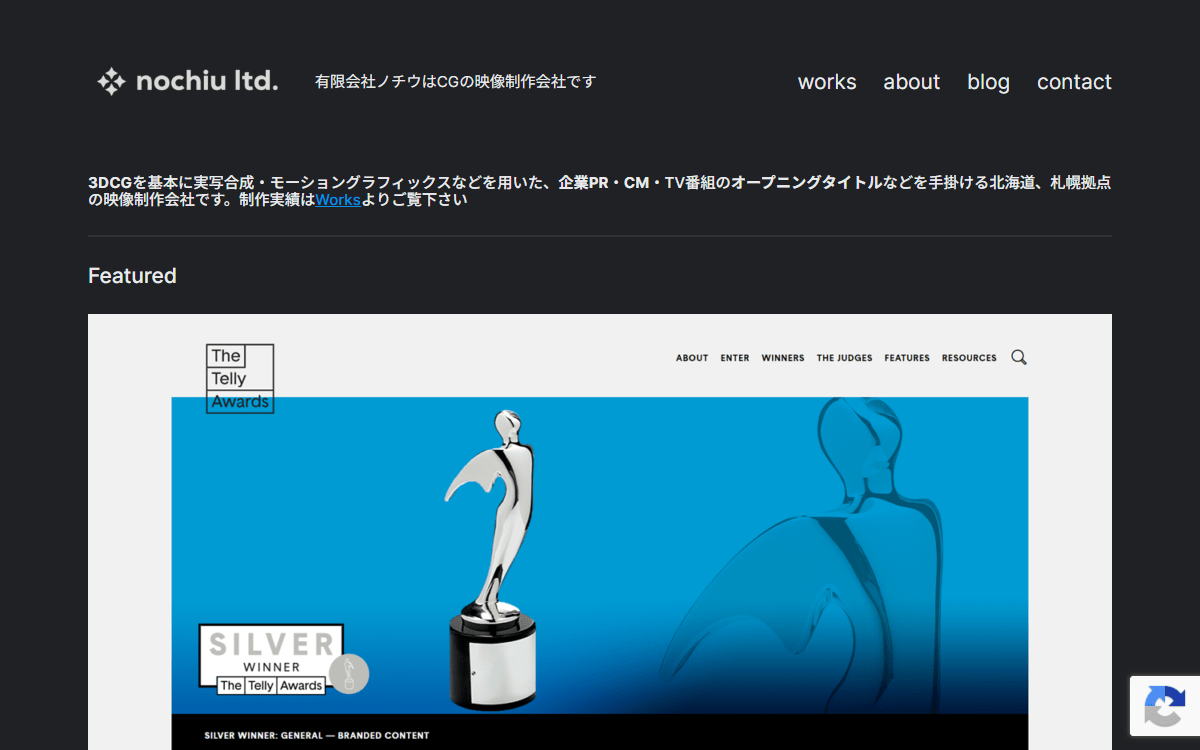Open the blog page
Screen dimensions: 1200x750
point(988,82)
